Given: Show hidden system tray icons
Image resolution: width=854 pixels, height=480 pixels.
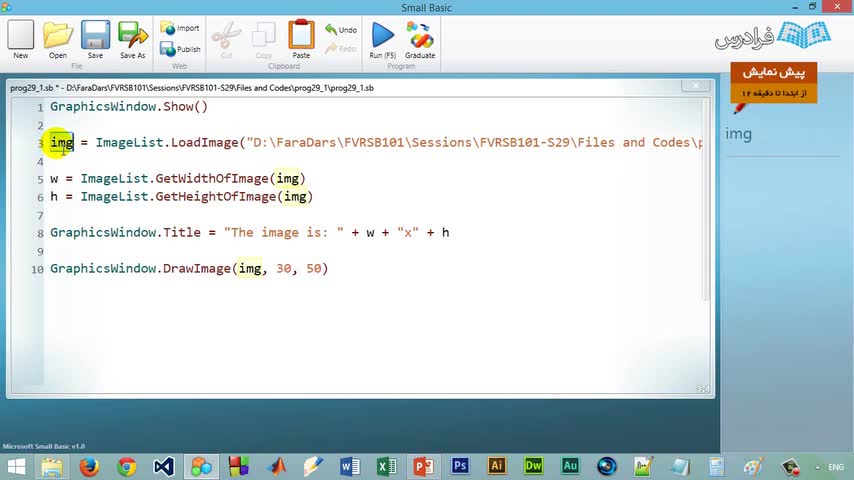Looking at the screenshot, I should click(x=817, y=467).
